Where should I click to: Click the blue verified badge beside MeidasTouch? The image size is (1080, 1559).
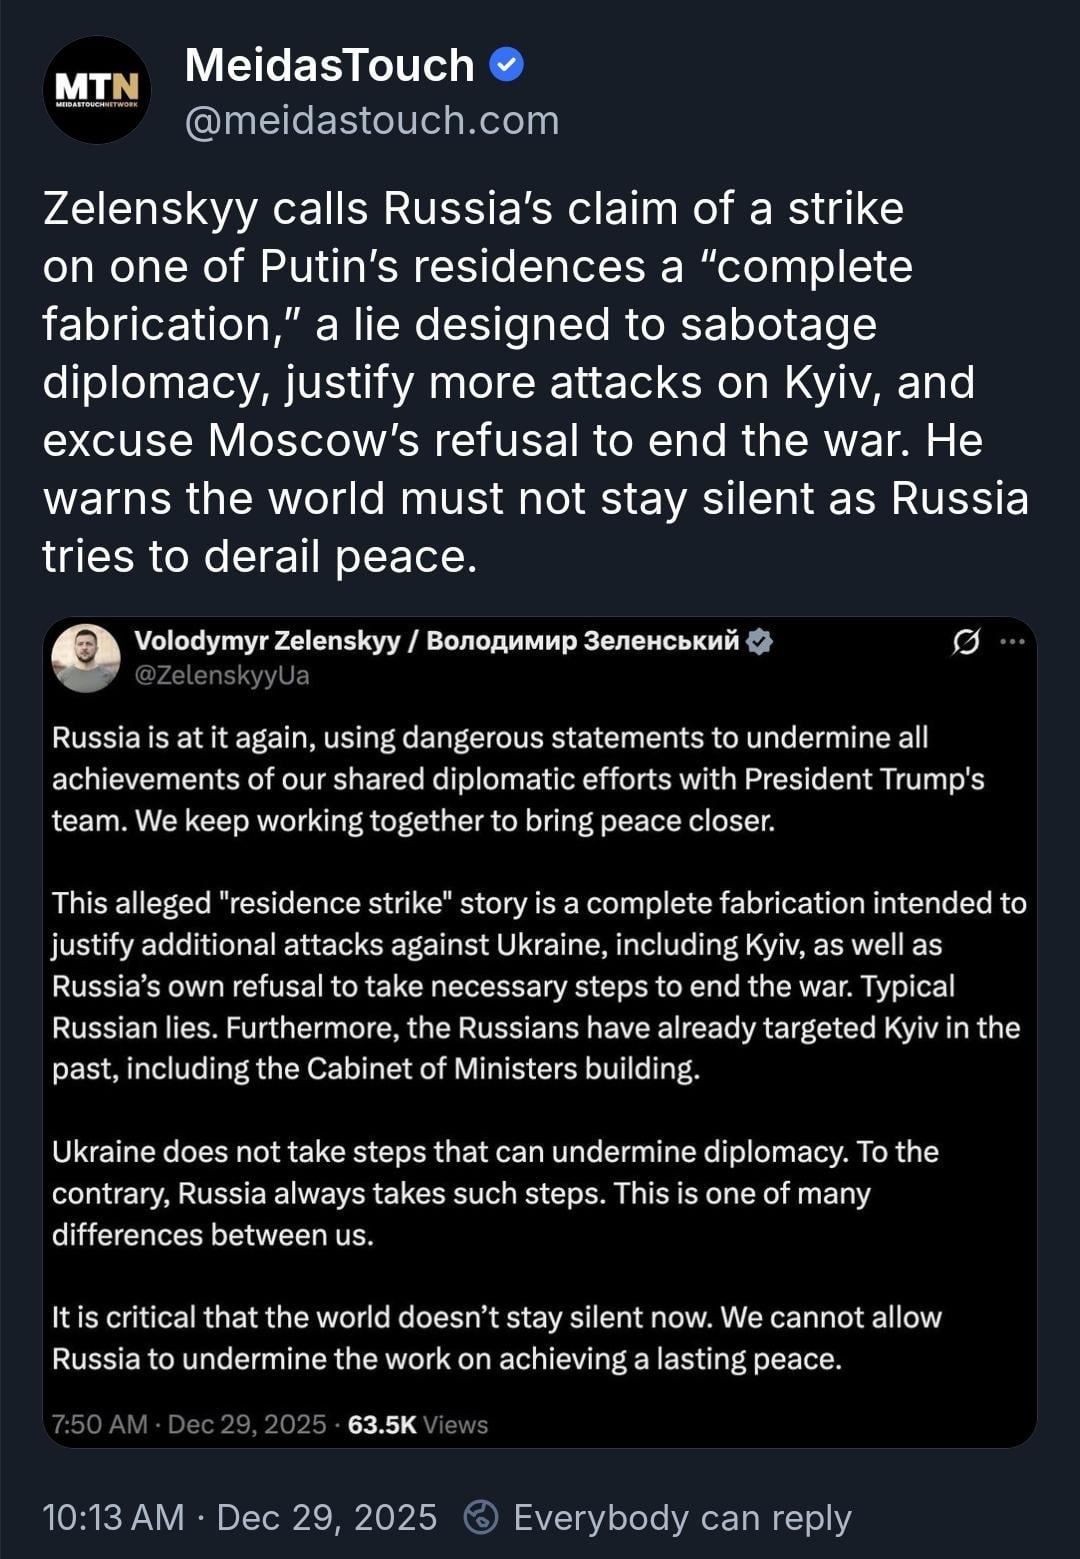tap(507, 66)
